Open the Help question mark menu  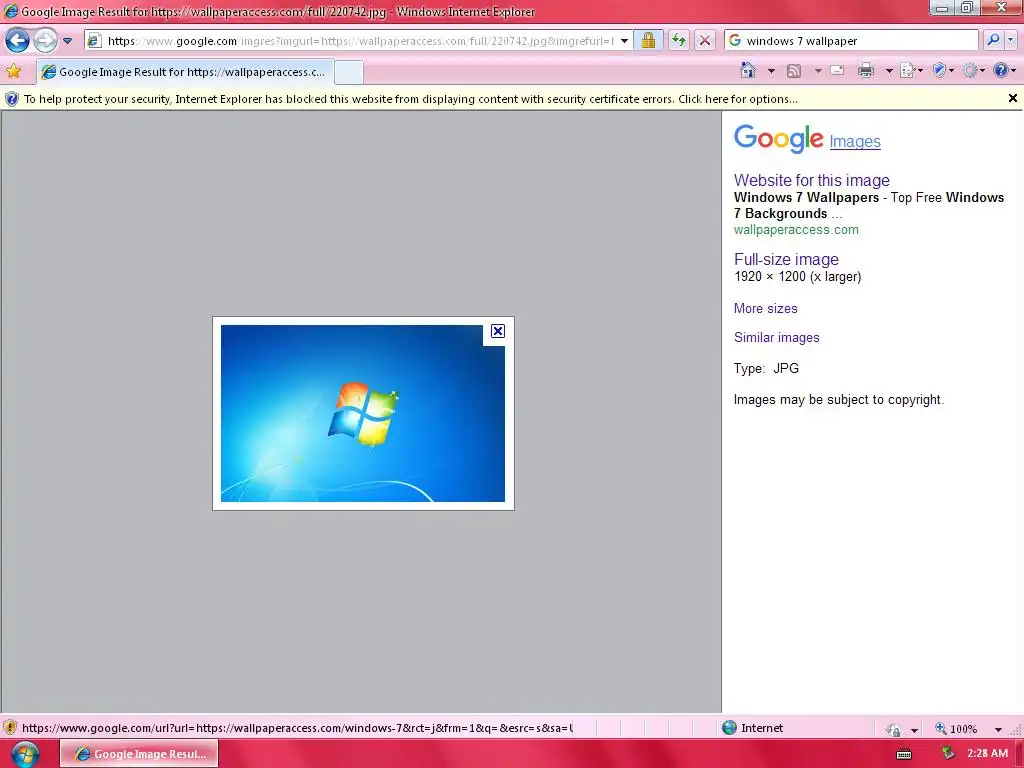[1004, 71]
